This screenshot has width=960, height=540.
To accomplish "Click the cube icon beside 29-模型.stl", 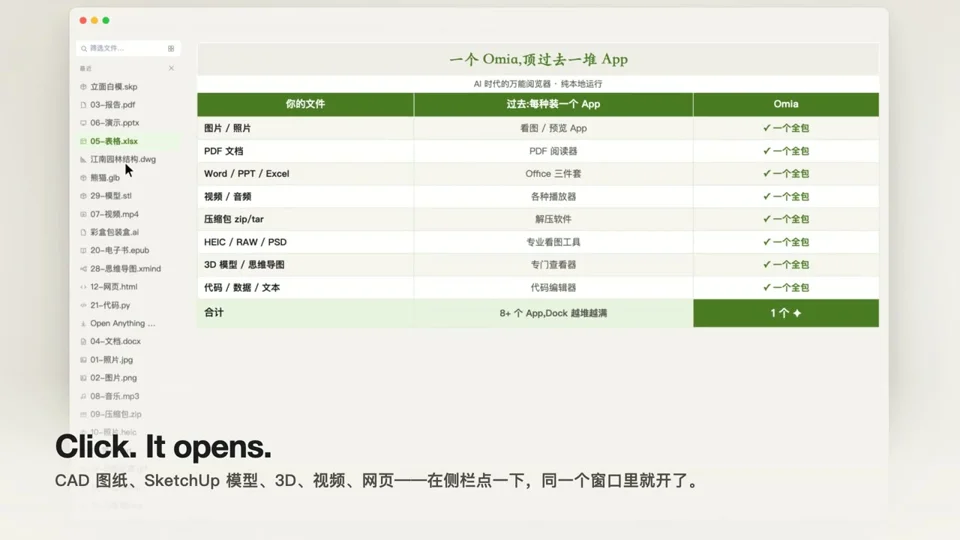I will pyautogui.click(x=83, y=196).
